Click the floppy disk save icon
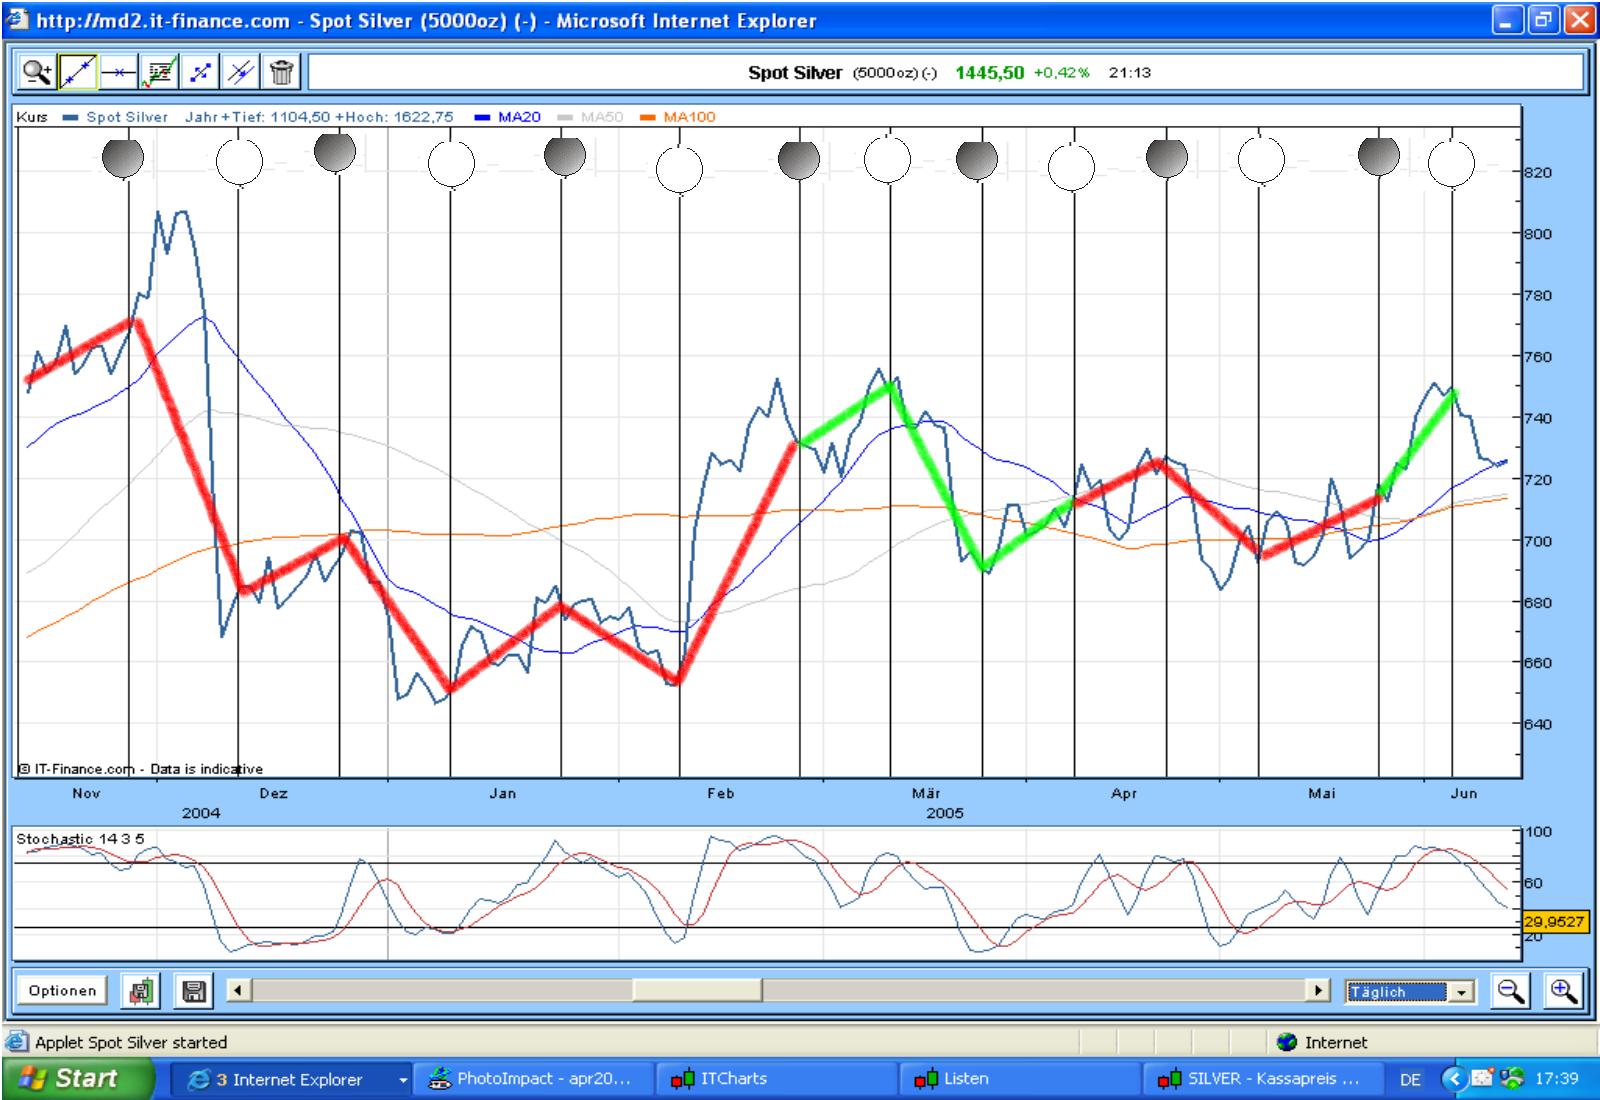1600x1100 pixels. [x=194, y=991]
